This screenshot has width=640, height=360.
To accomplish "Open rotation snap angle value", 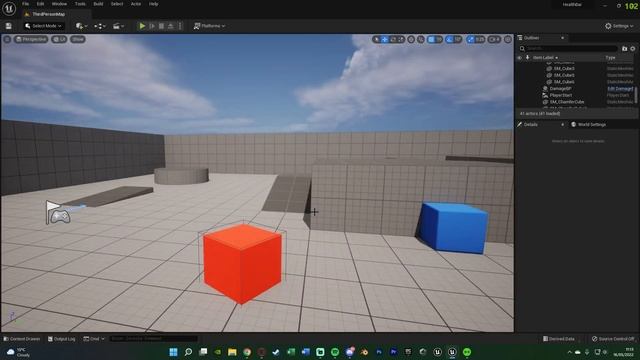I will click(458, 39).
